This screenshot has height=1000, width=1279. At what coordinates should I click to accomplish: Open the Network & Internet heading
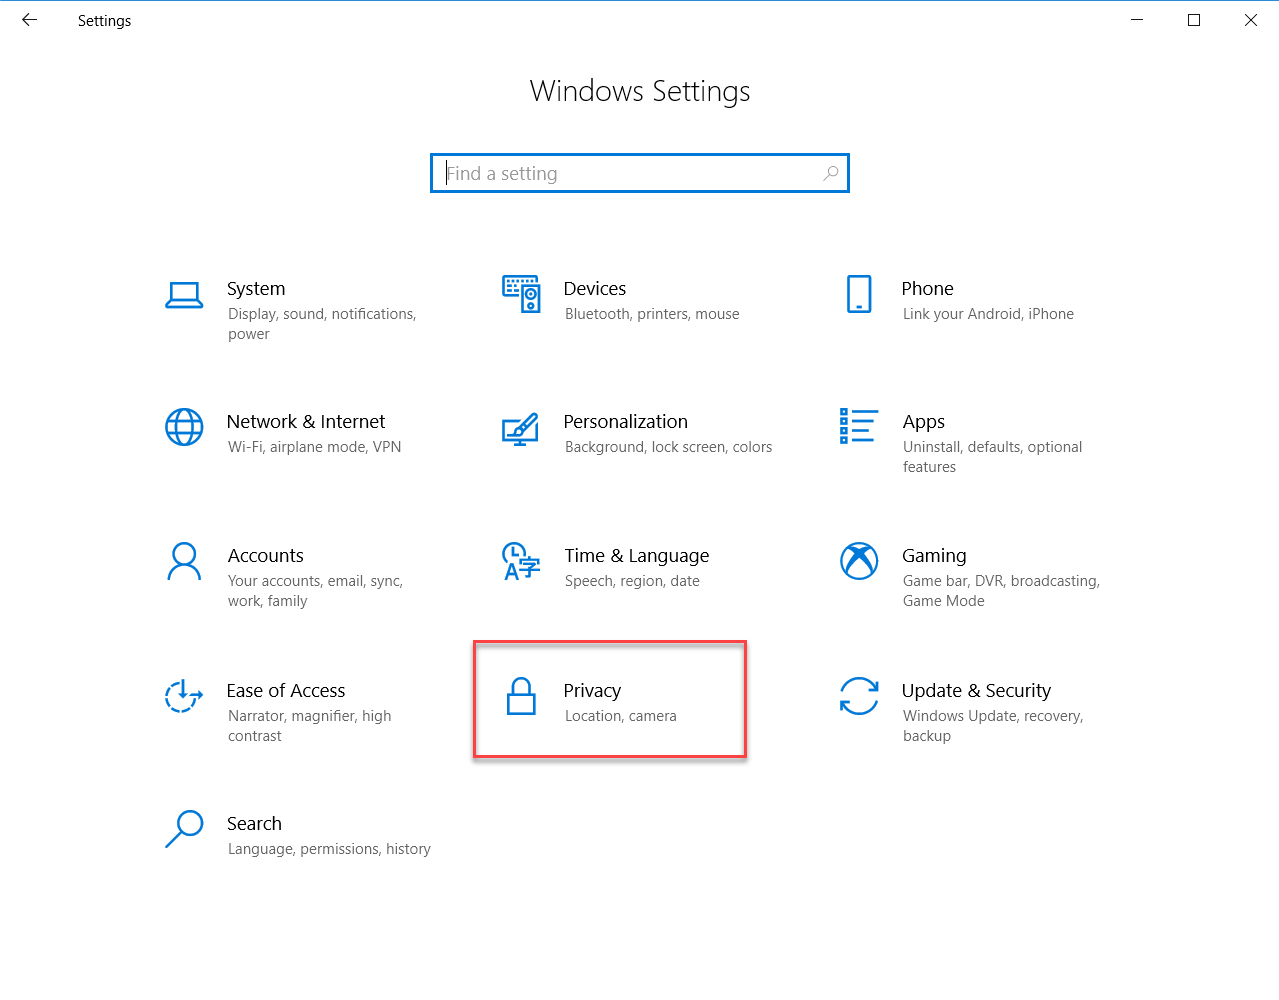[306, 421]
